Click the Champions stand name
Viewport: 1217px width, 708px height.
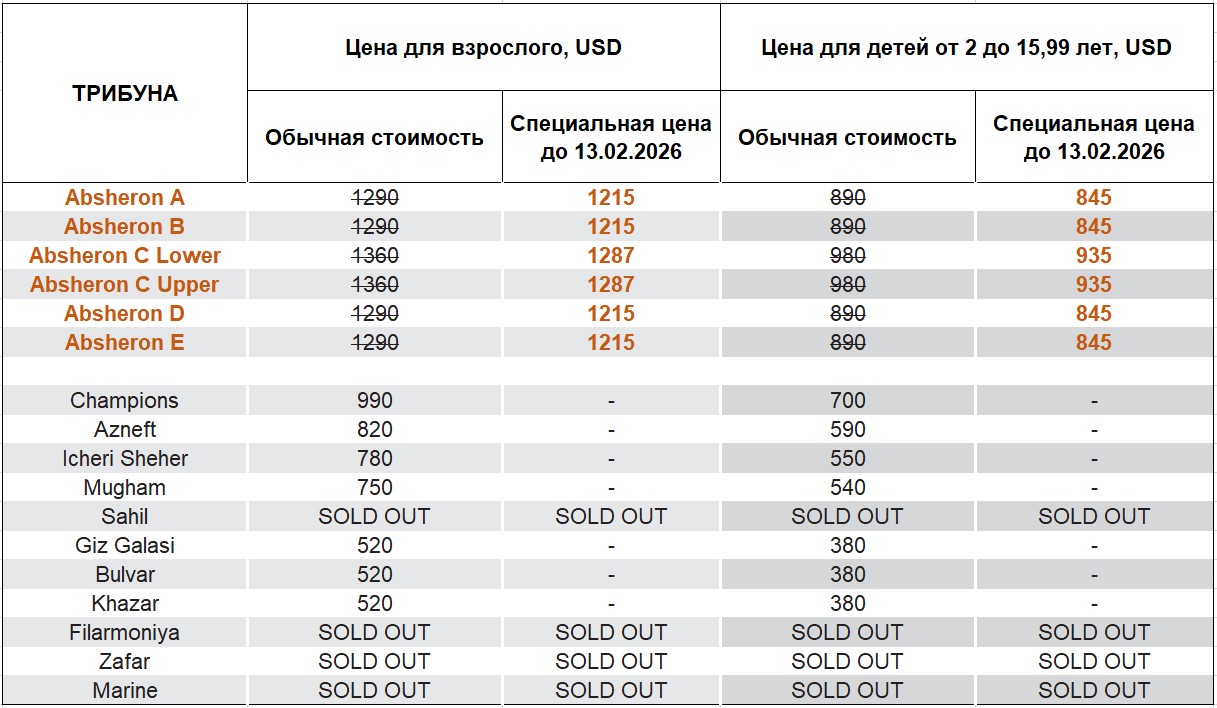pyautogui.click(x=125, y=401)
